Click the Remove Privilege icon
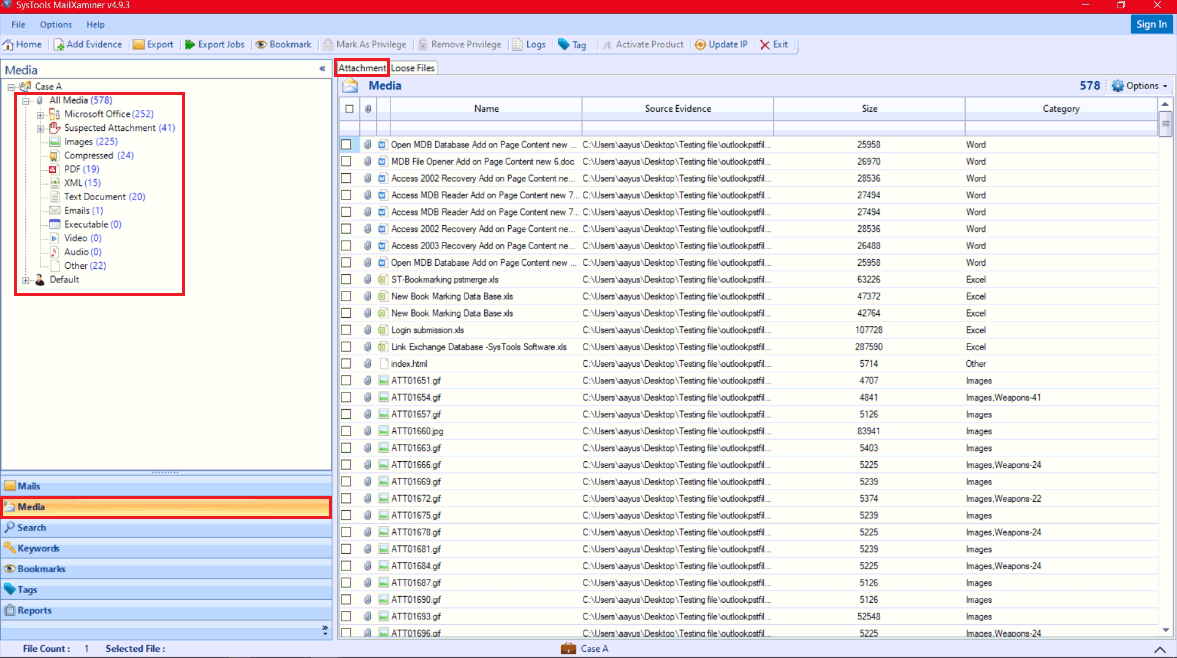The image size is (1177, 658). (423, 45)
